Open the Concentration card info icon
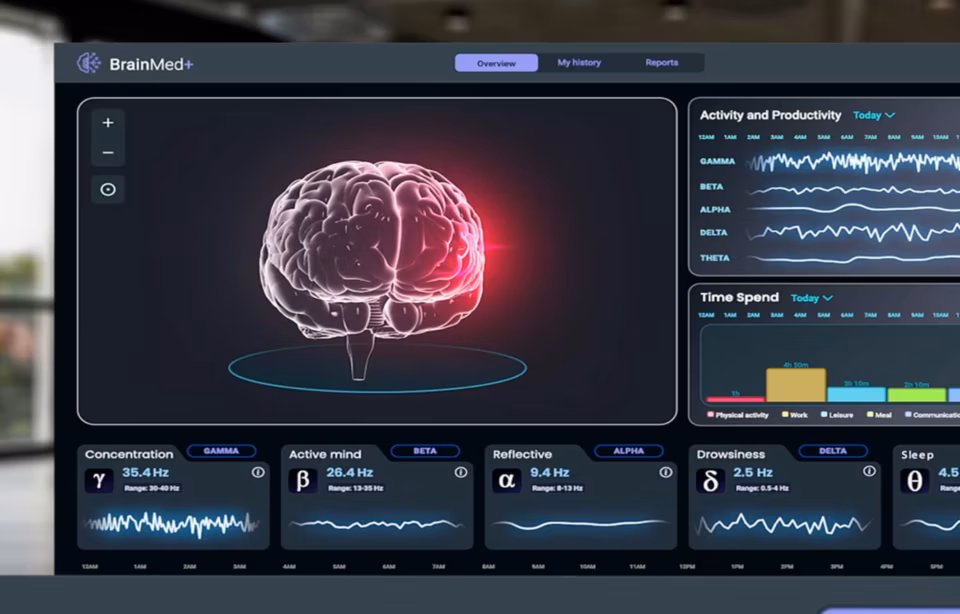This screenshot has height=614, width=960. 258,473
